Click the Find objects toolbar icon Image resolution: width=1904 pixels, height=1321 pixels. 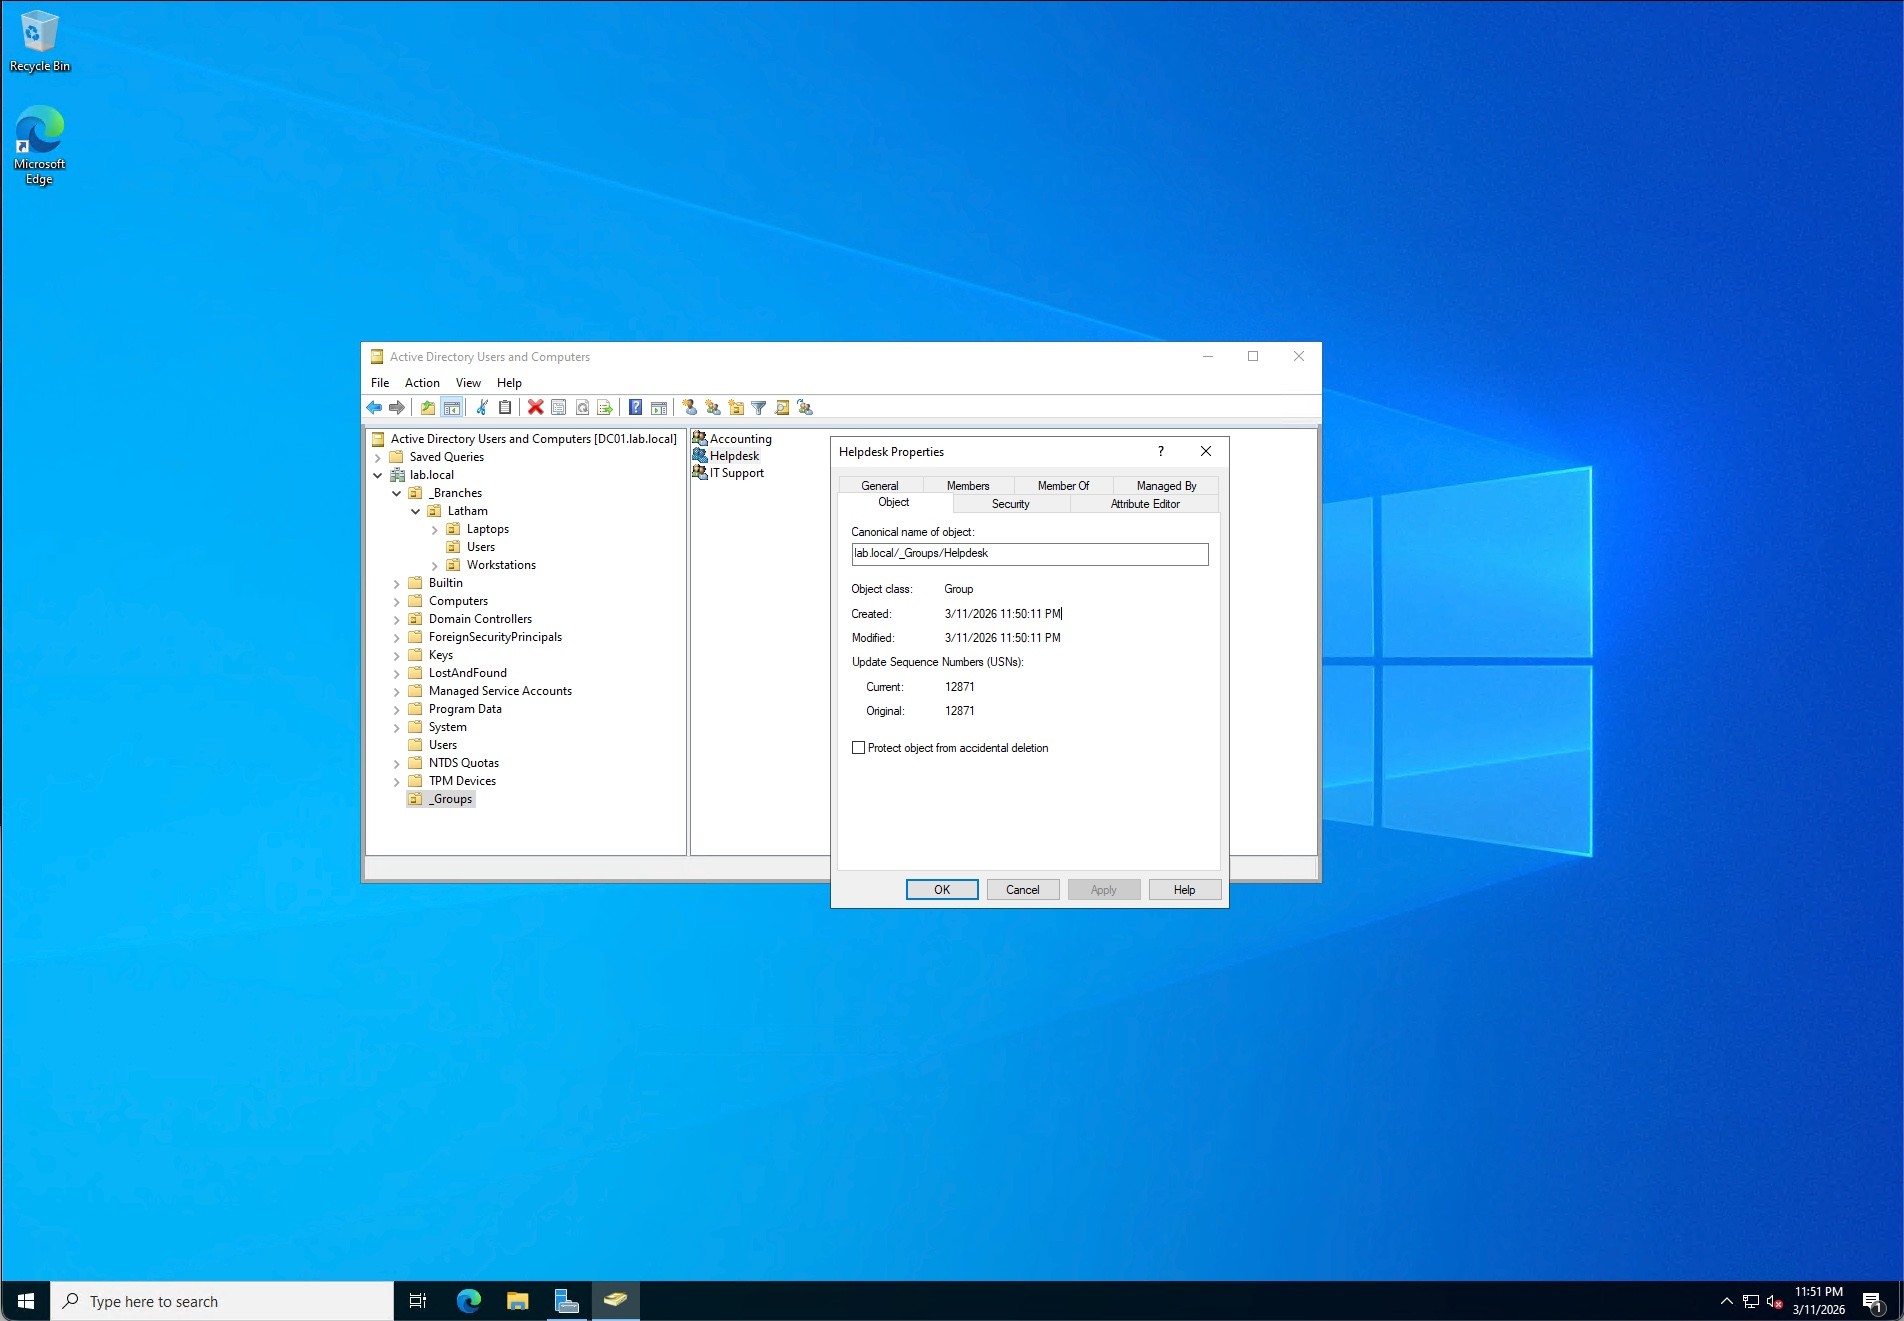(782, 407)
